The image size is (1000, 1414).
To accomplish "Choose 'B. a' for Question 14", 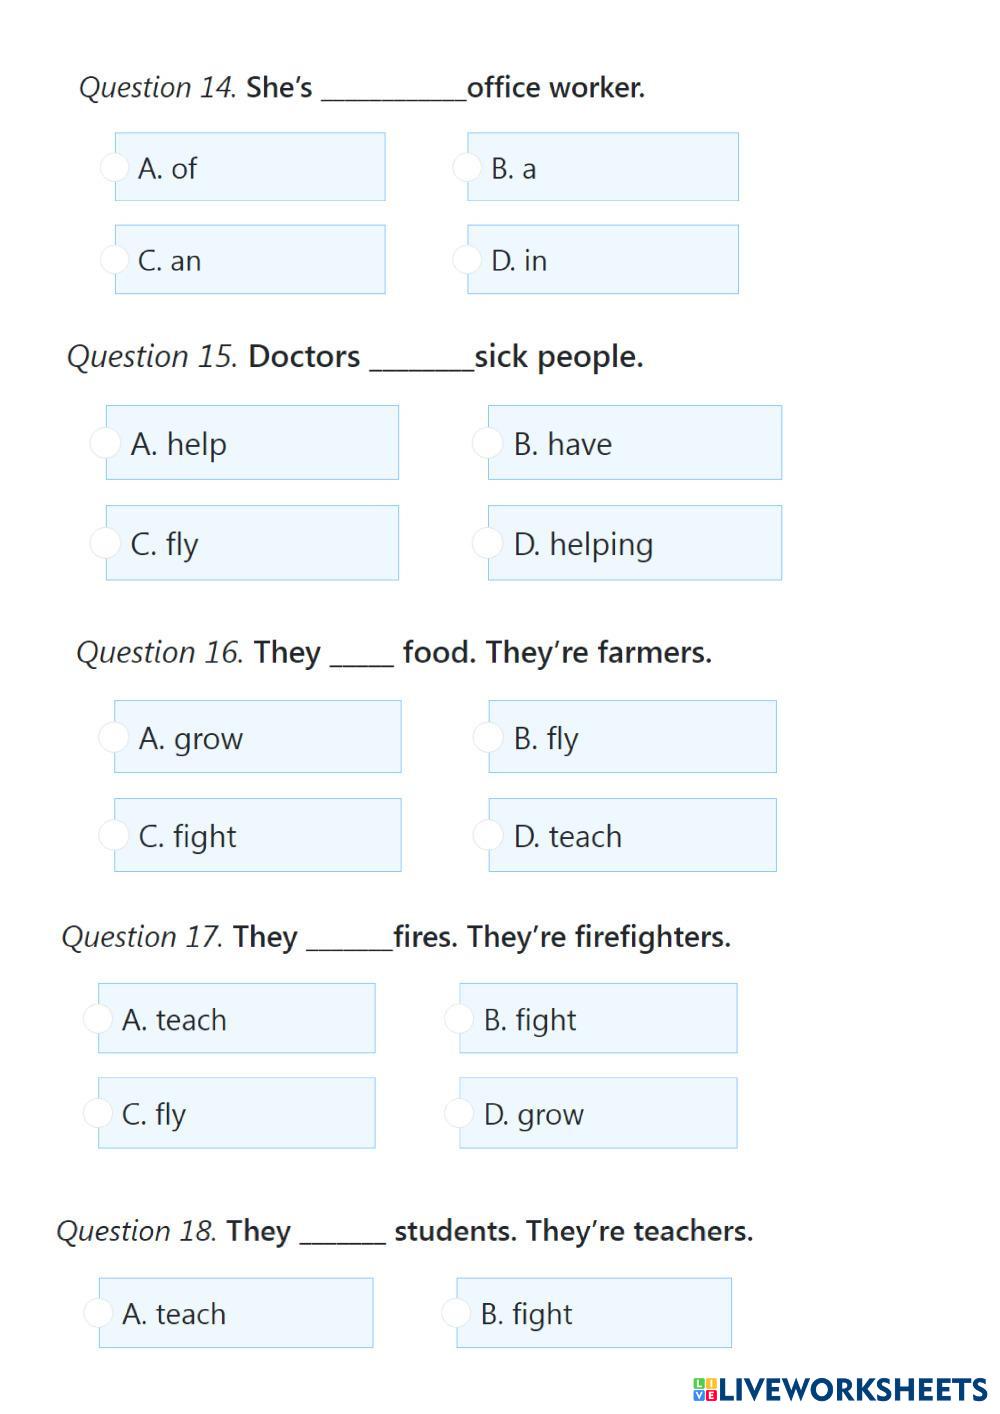I will pos(467,167).
